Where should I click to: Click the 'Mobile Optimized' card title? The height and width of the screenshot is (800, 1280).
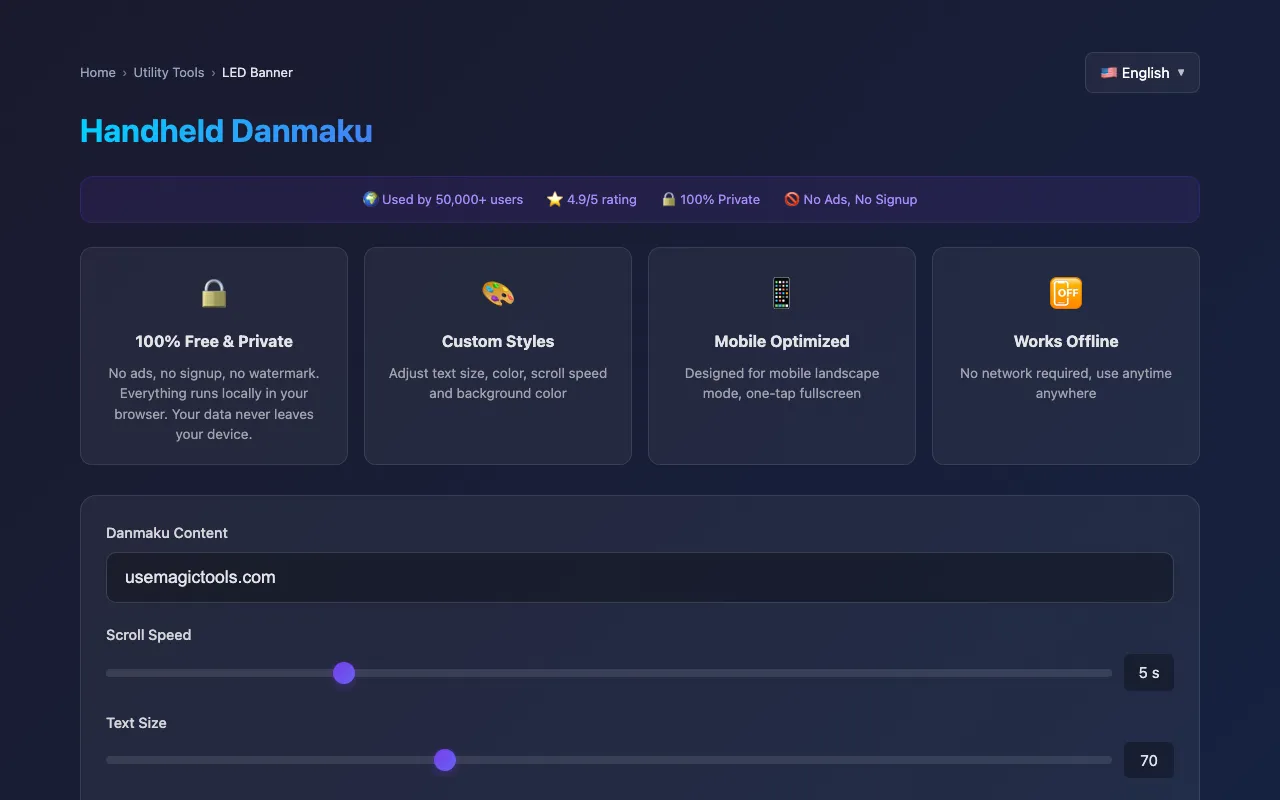pyautogui.click(x=782, y=341)
